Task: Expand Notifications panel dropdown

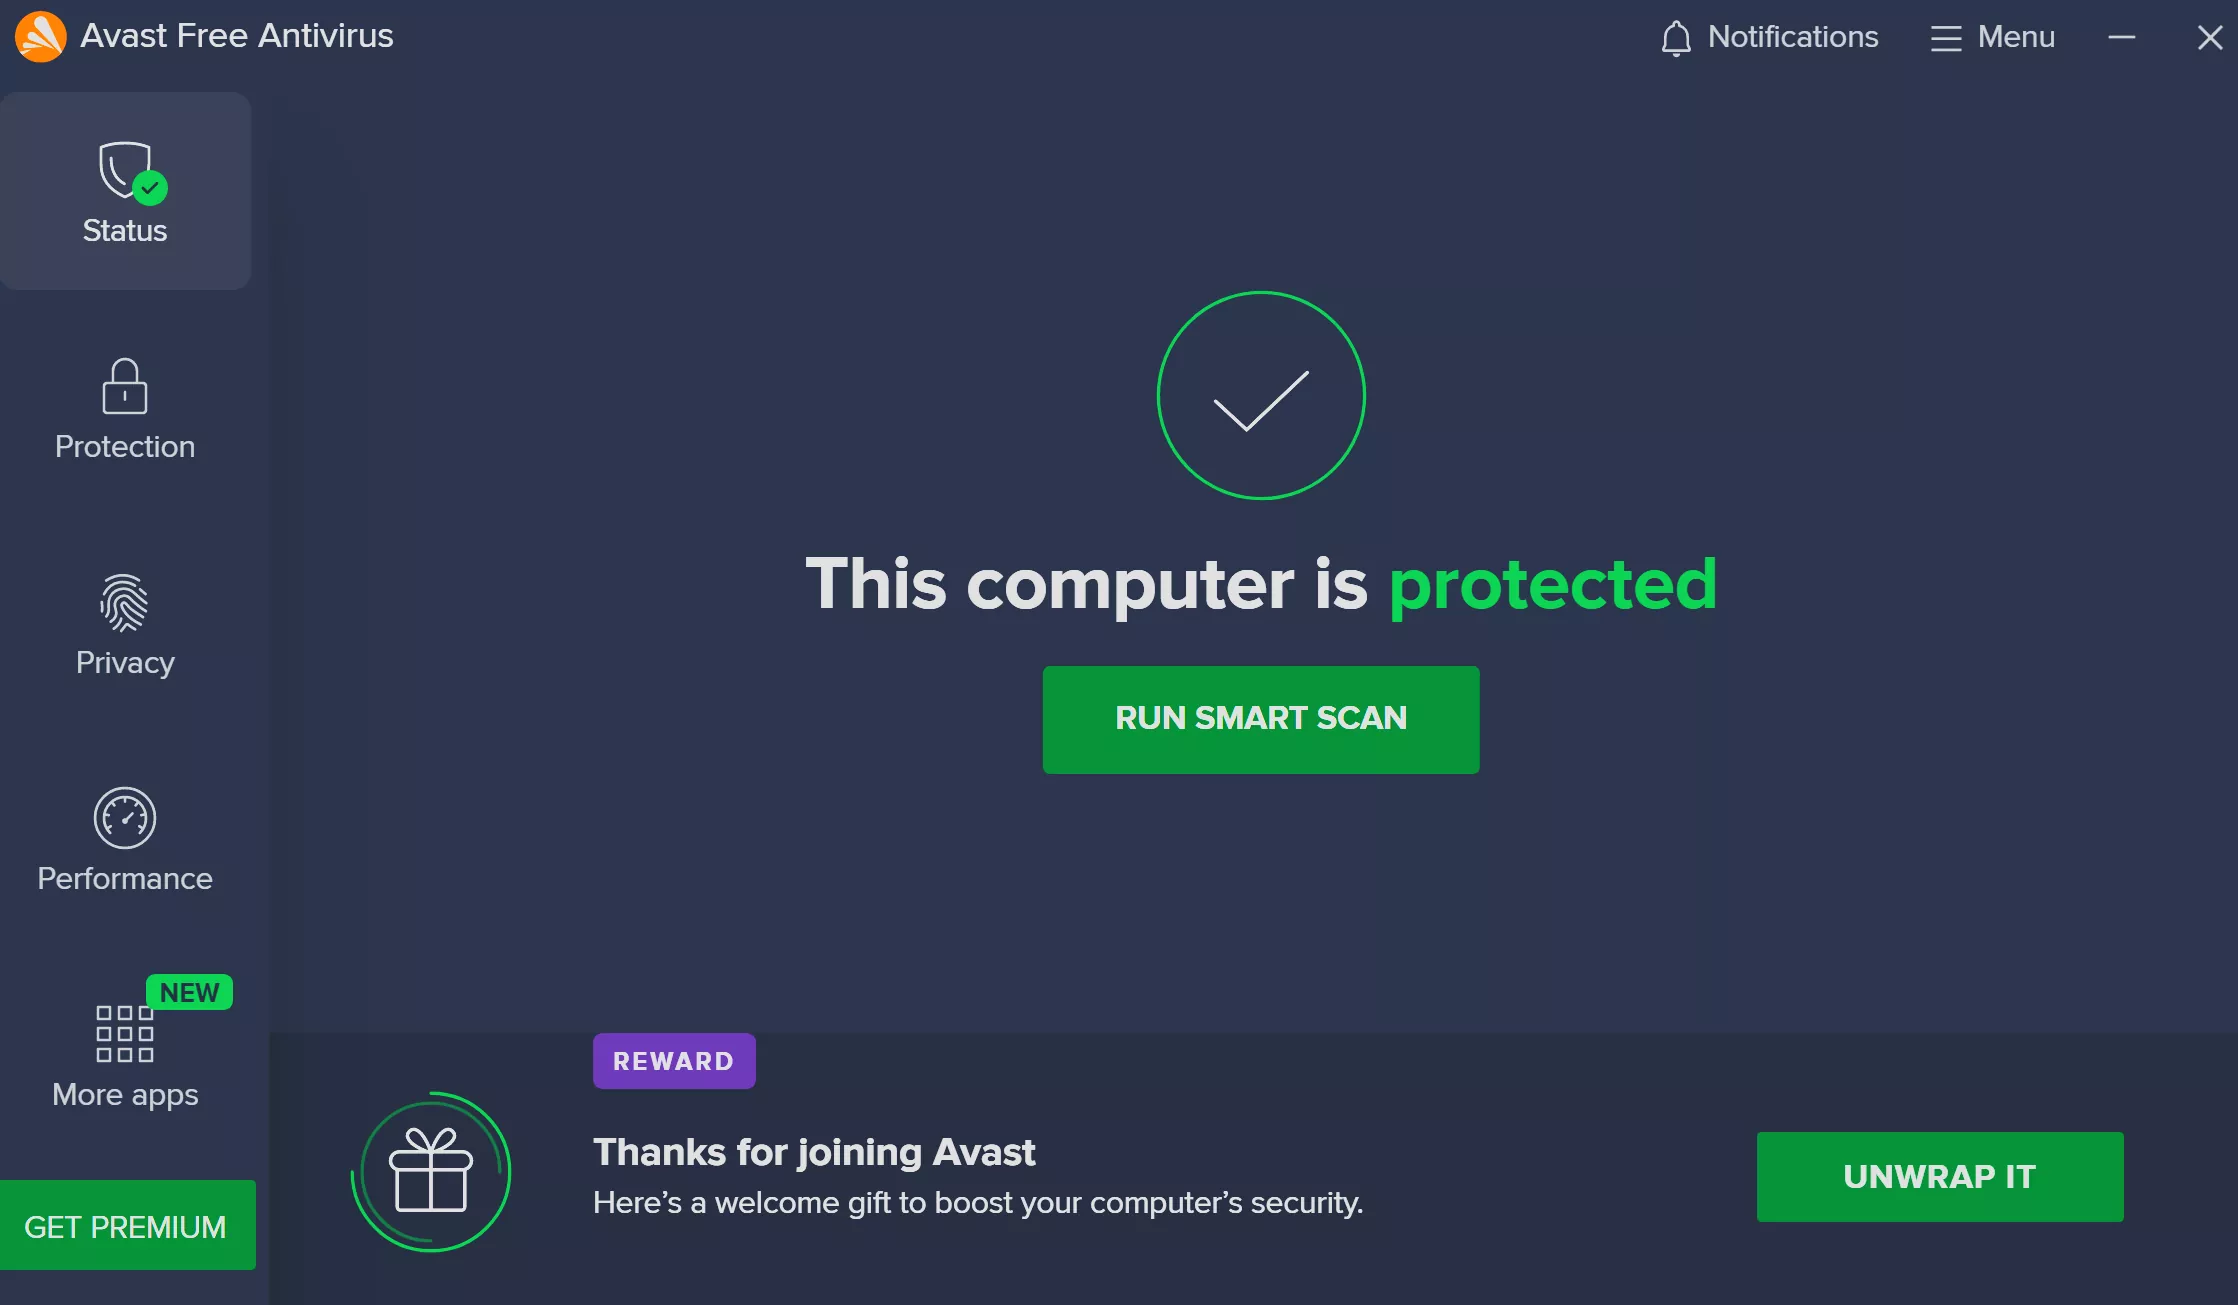Action: (1771, 36)
